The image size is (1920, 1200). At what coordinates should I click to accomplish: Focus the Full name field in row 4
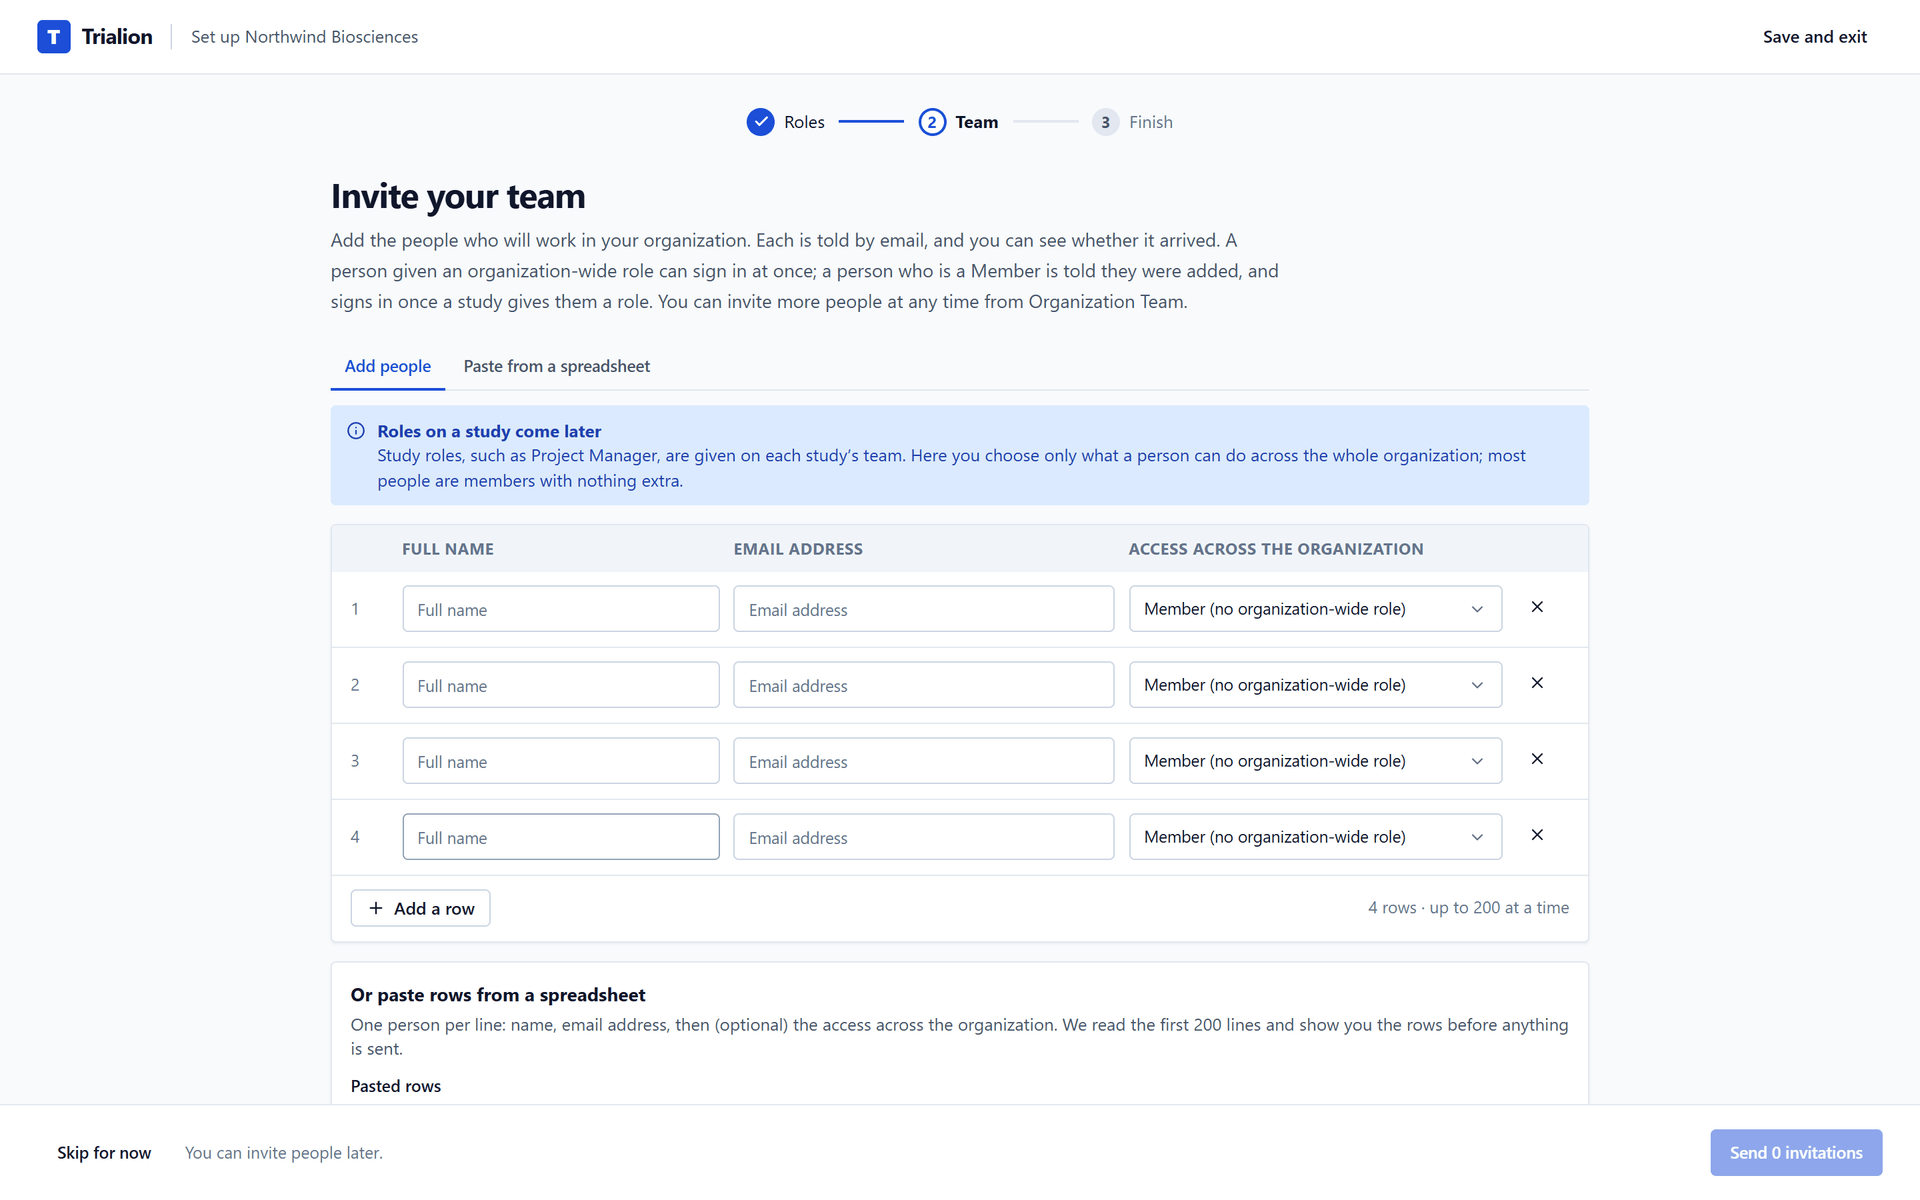[561, 837]
